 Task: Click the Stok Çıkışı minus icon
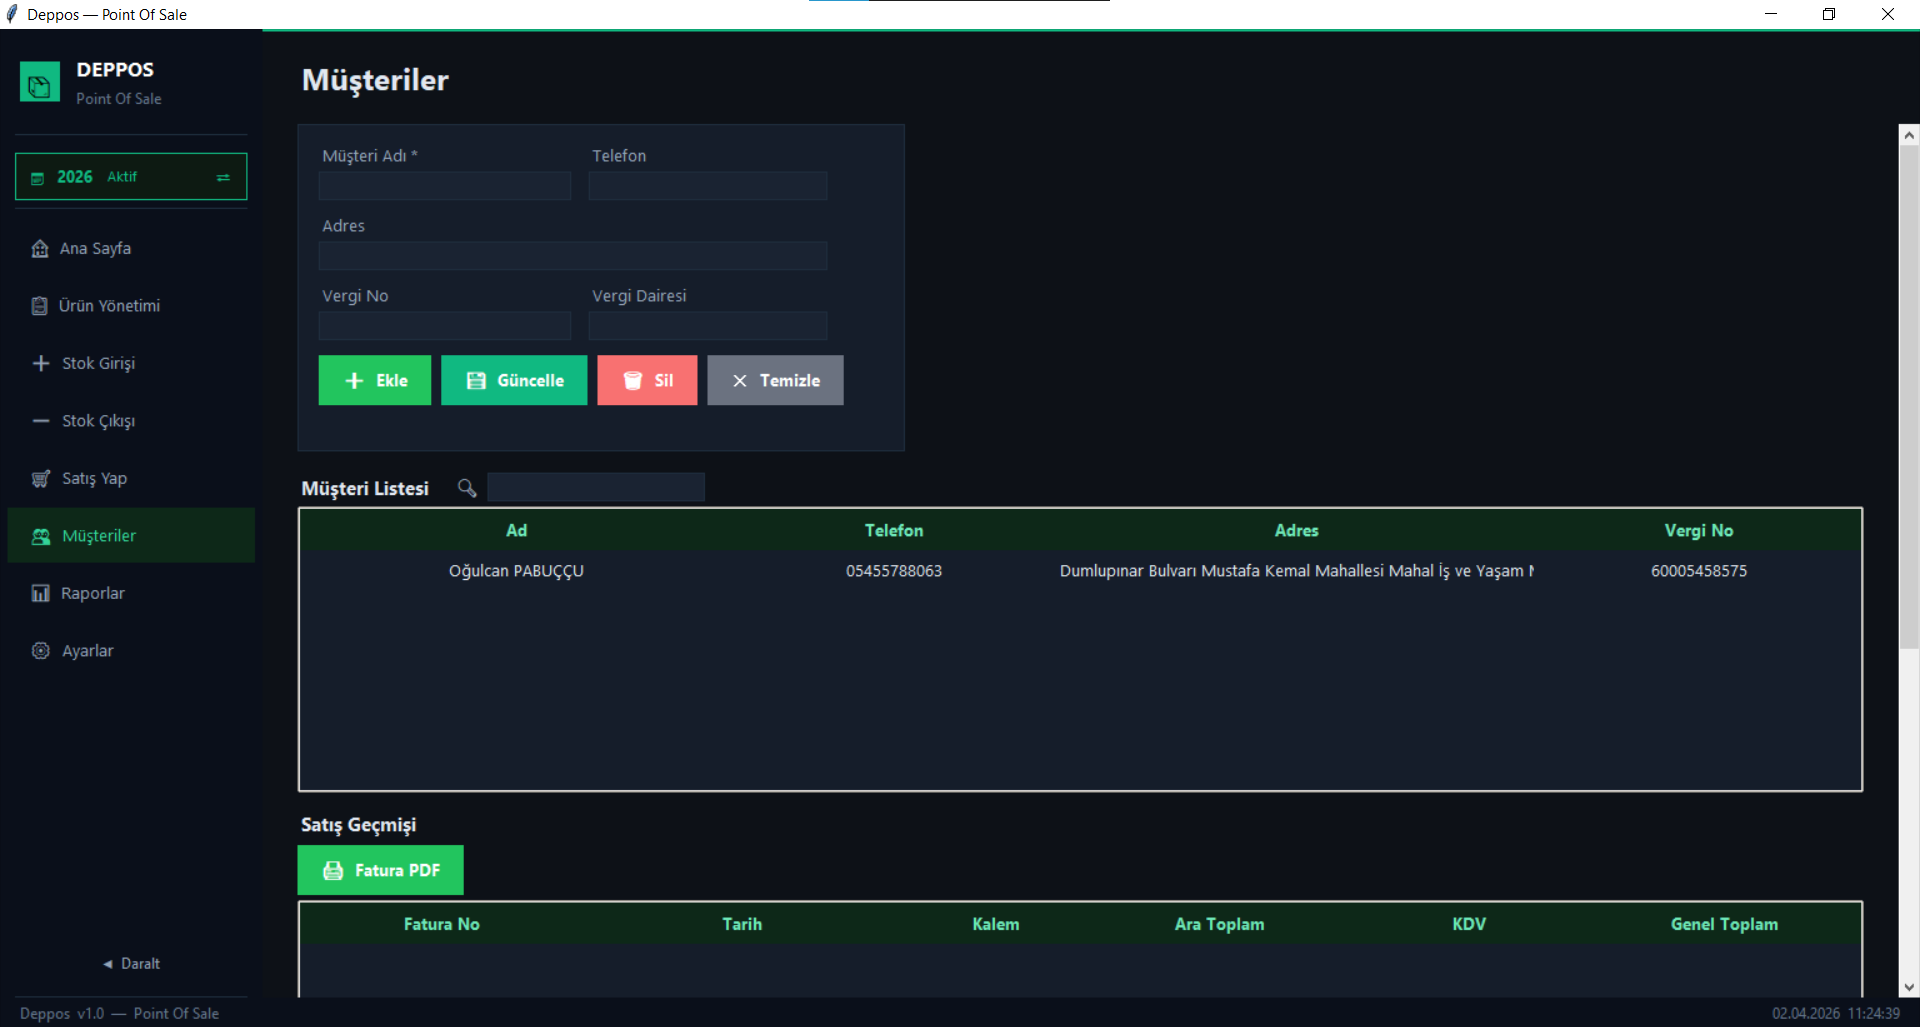[41, 421]
